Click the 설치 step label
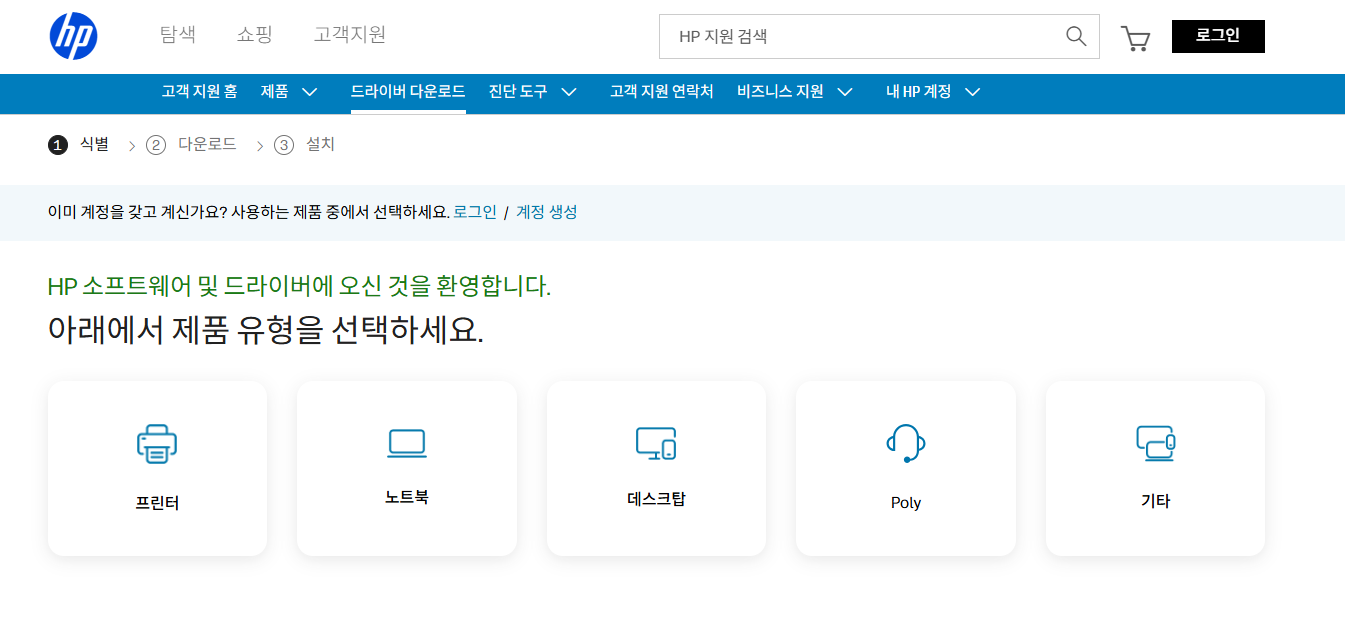 coord(321,144)
